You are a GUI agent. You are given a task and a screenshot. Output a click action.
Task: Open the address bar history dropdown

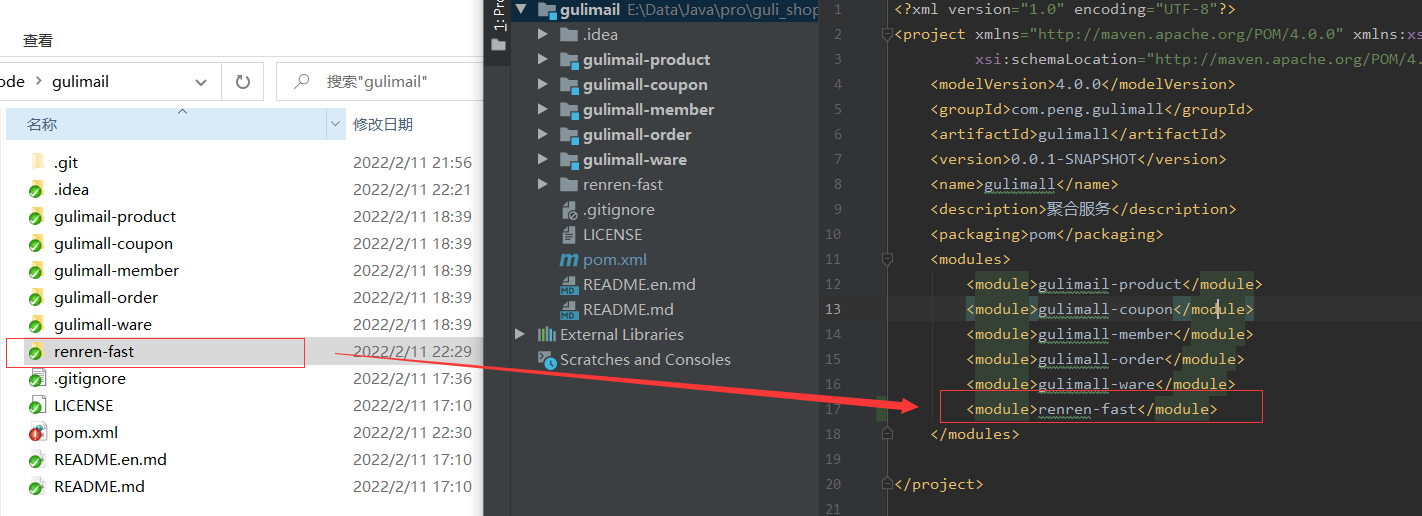201,82
